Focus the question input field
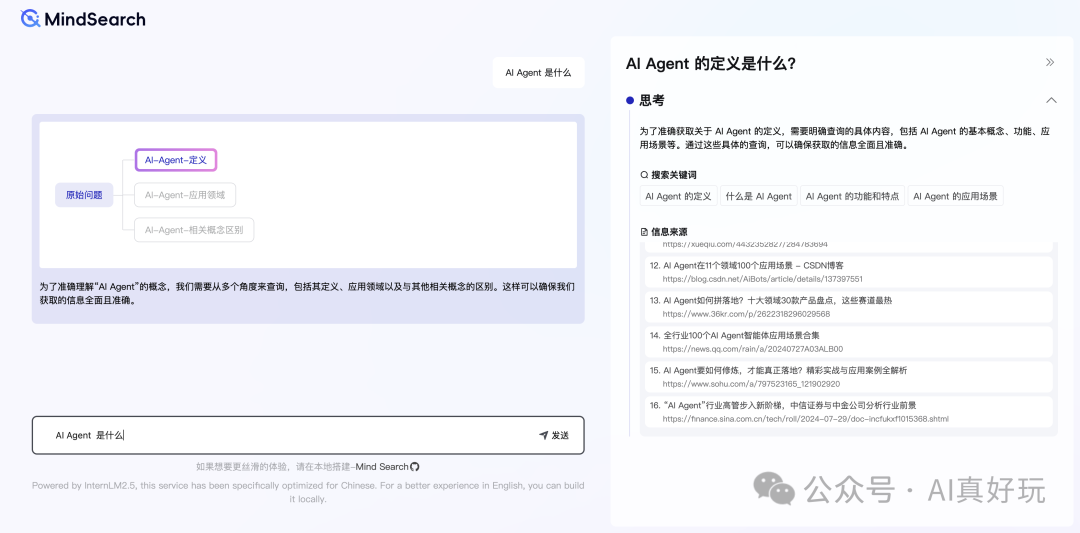The height and width of the screenshot is (533, 1080). [x=308, y=435]
